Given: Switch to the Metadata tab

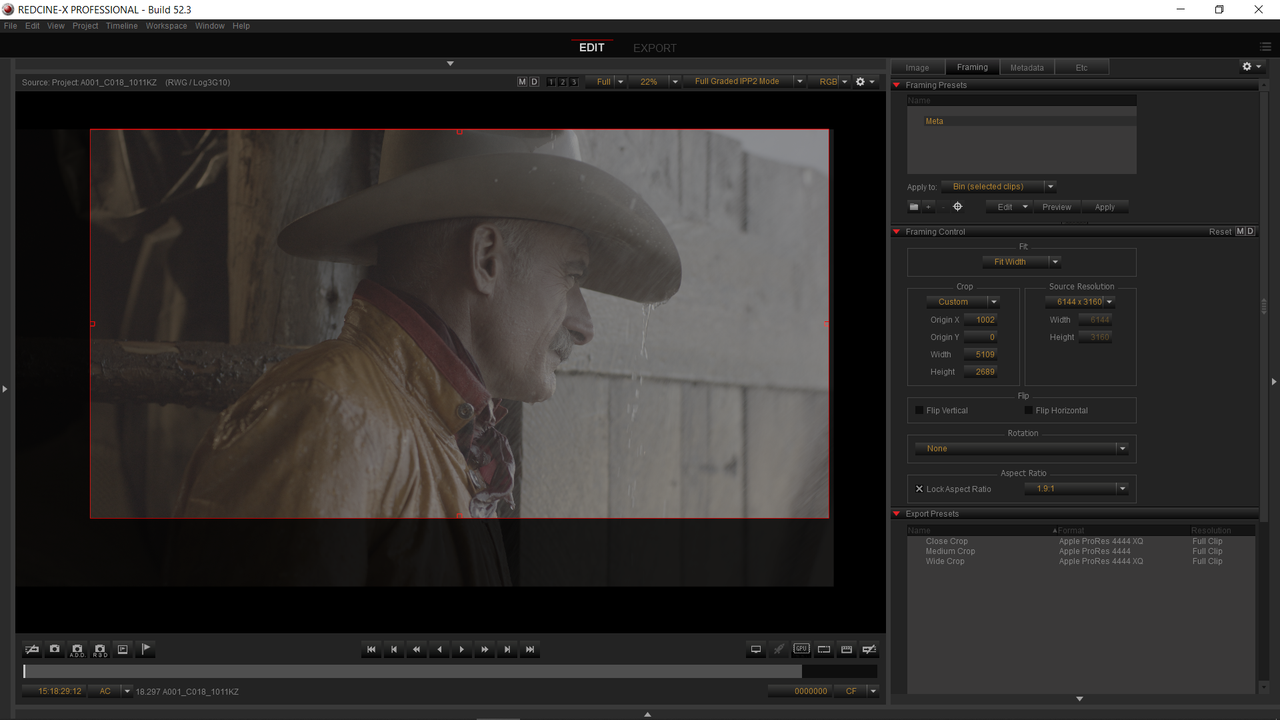Looking at the screenshot, I should click(x=1027, y=68).
